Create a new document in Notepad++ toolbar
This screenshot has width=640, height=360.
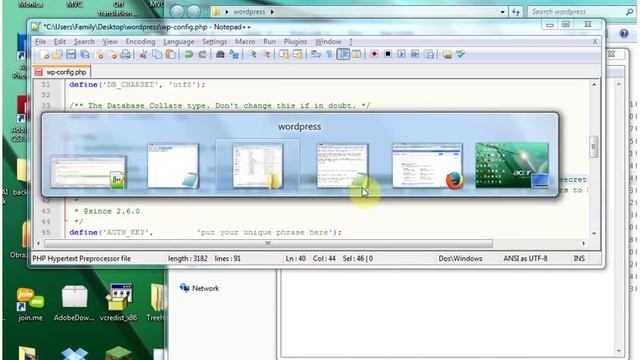coord(44,54)
